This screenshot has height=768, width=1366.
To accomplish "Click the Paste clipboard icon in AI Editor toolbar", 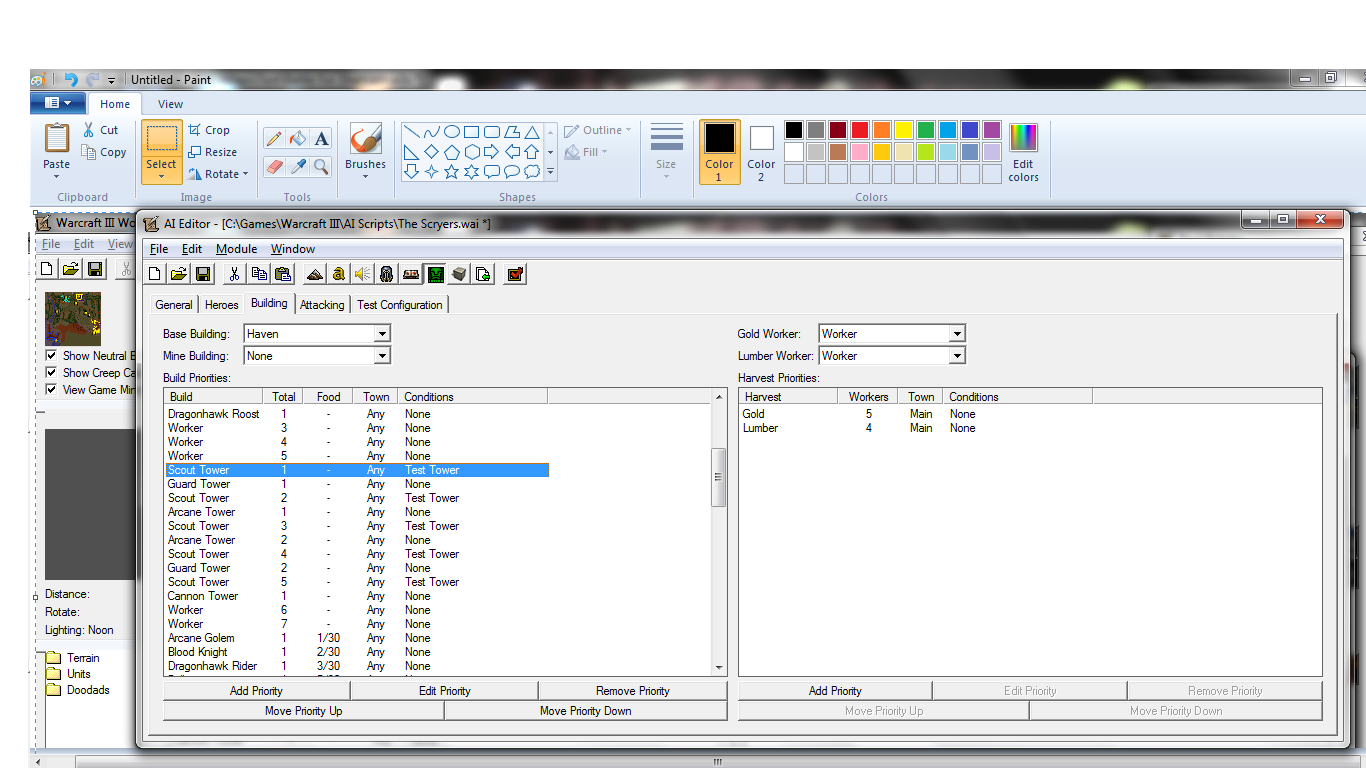I will coord(283,274).
